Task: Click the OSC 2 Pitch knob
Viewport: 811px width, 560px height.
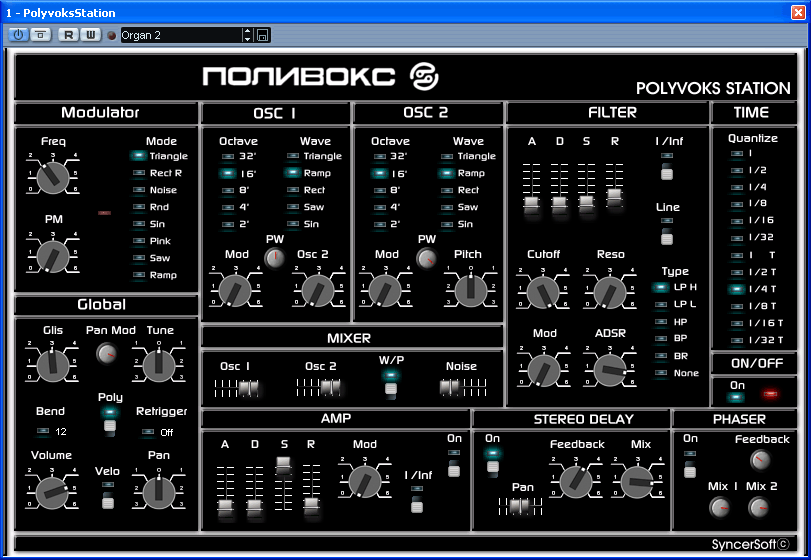Action: [470, 291]
